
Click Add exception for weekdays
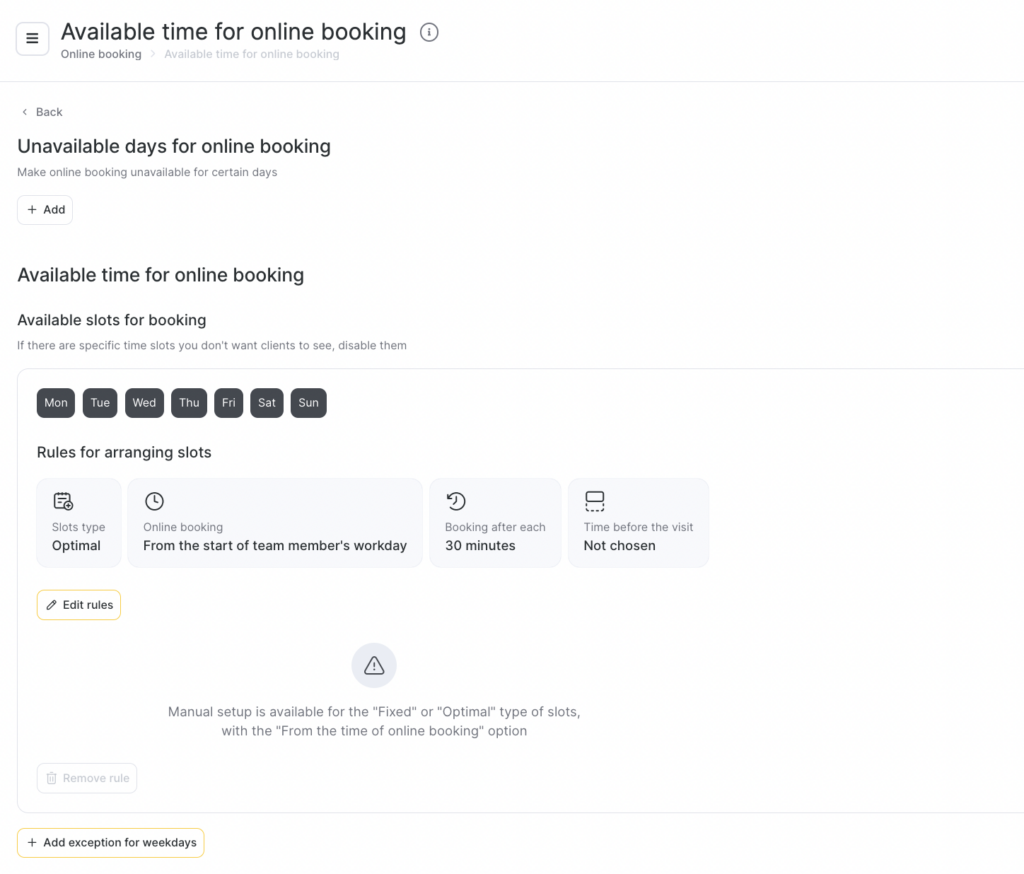click(110, 843)
